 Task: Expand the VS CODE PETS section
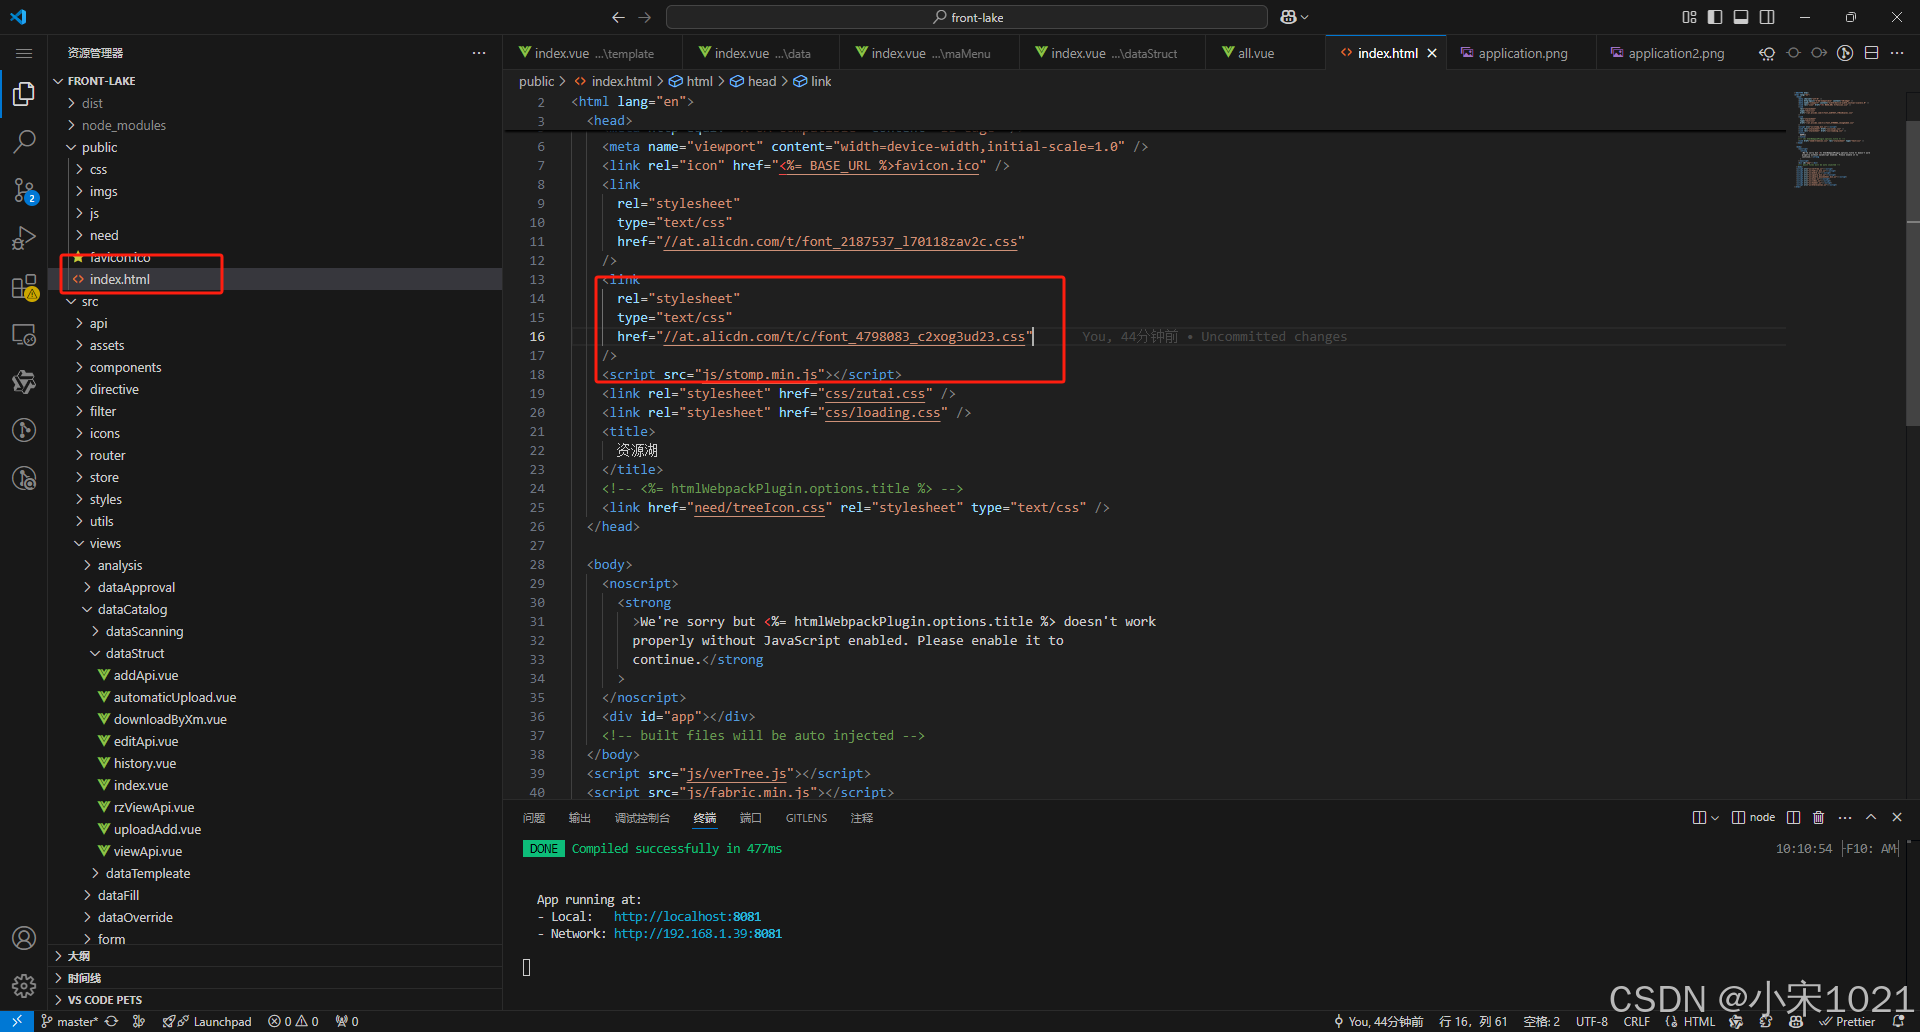click(x=104, y=1000)
